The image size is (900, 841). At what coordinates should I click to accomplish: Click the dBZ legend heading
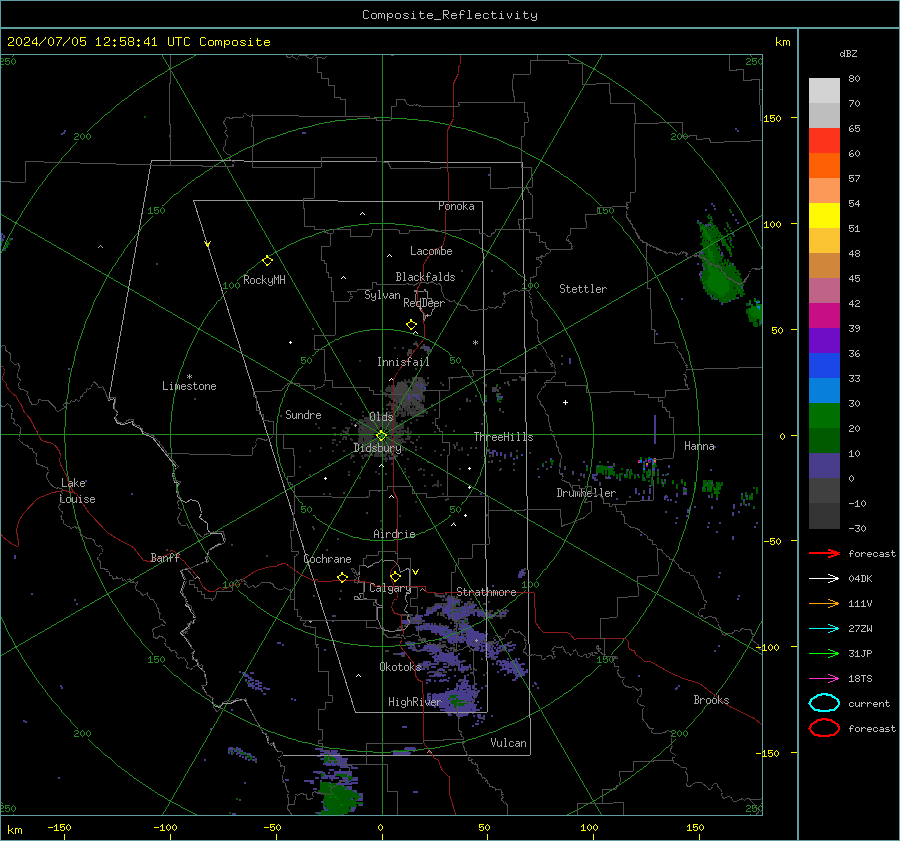[x=848, y=53]
